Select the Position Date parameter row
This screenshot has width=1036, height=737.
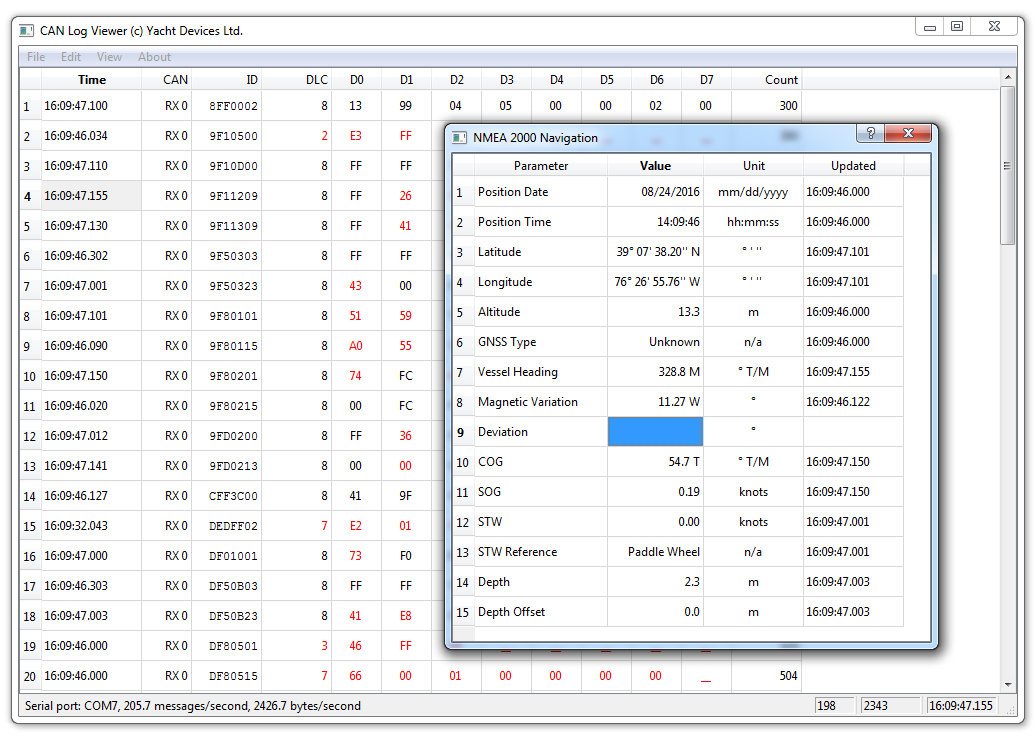point(540,192)
